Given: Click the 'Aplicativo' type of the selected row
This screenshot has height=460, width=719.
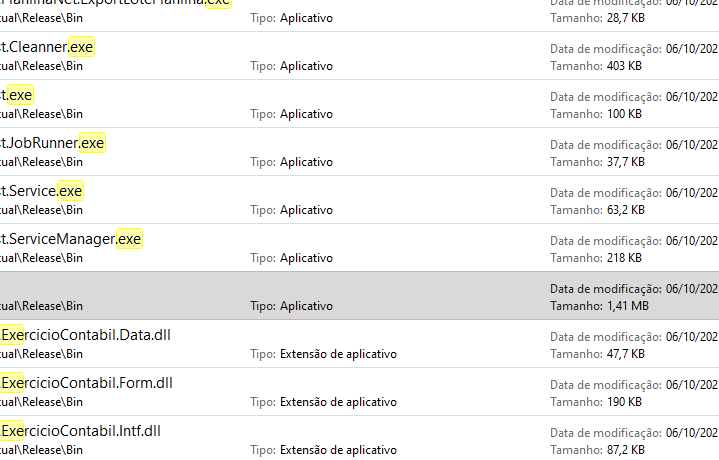Looking at the screenshot, I should pyautogui.click(x=306, y=306).
